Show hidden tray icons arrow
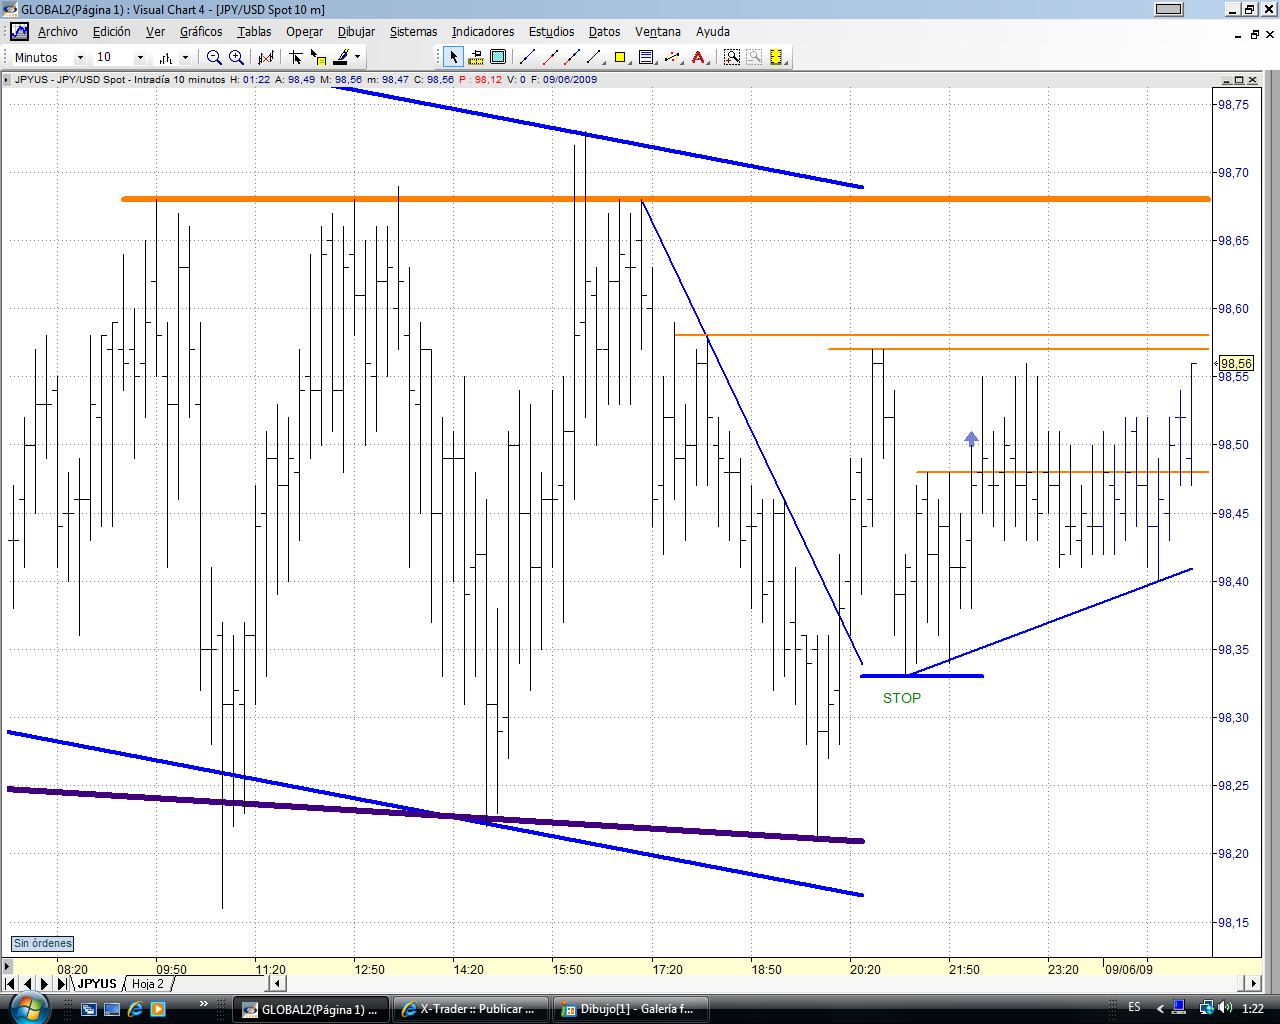 point(1160,1008)
